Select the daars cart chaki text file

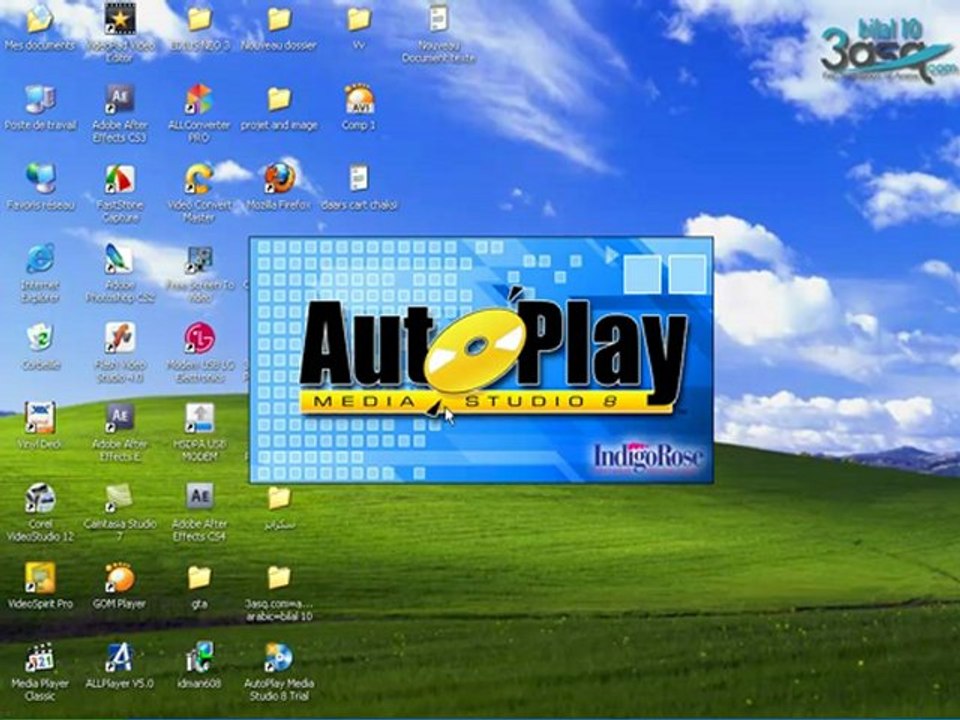[359, 179]
